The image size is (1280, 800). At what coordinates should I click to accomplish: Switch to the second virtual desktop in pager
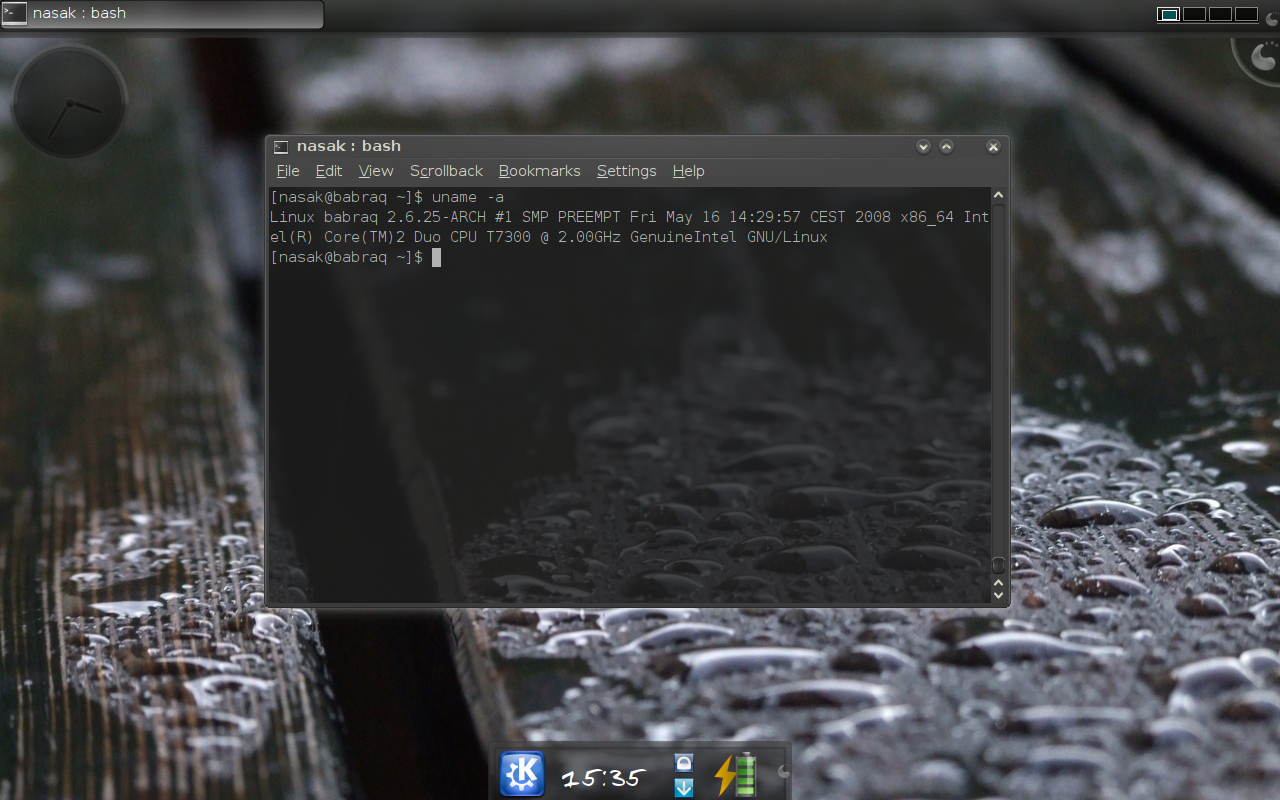[1194, 14]
